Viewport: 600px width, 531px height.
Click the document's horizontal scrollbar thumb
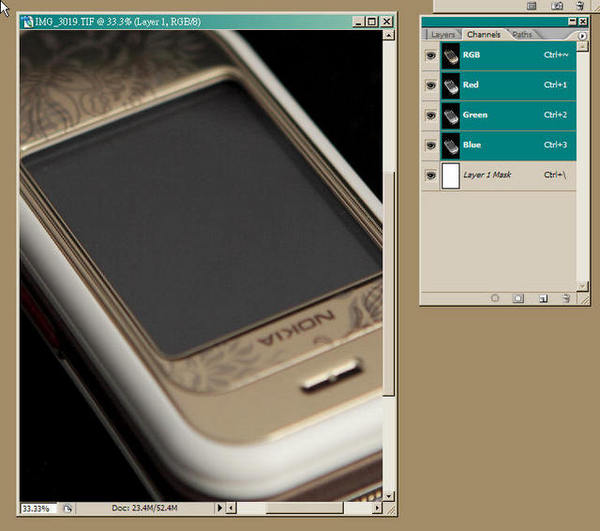304,508
